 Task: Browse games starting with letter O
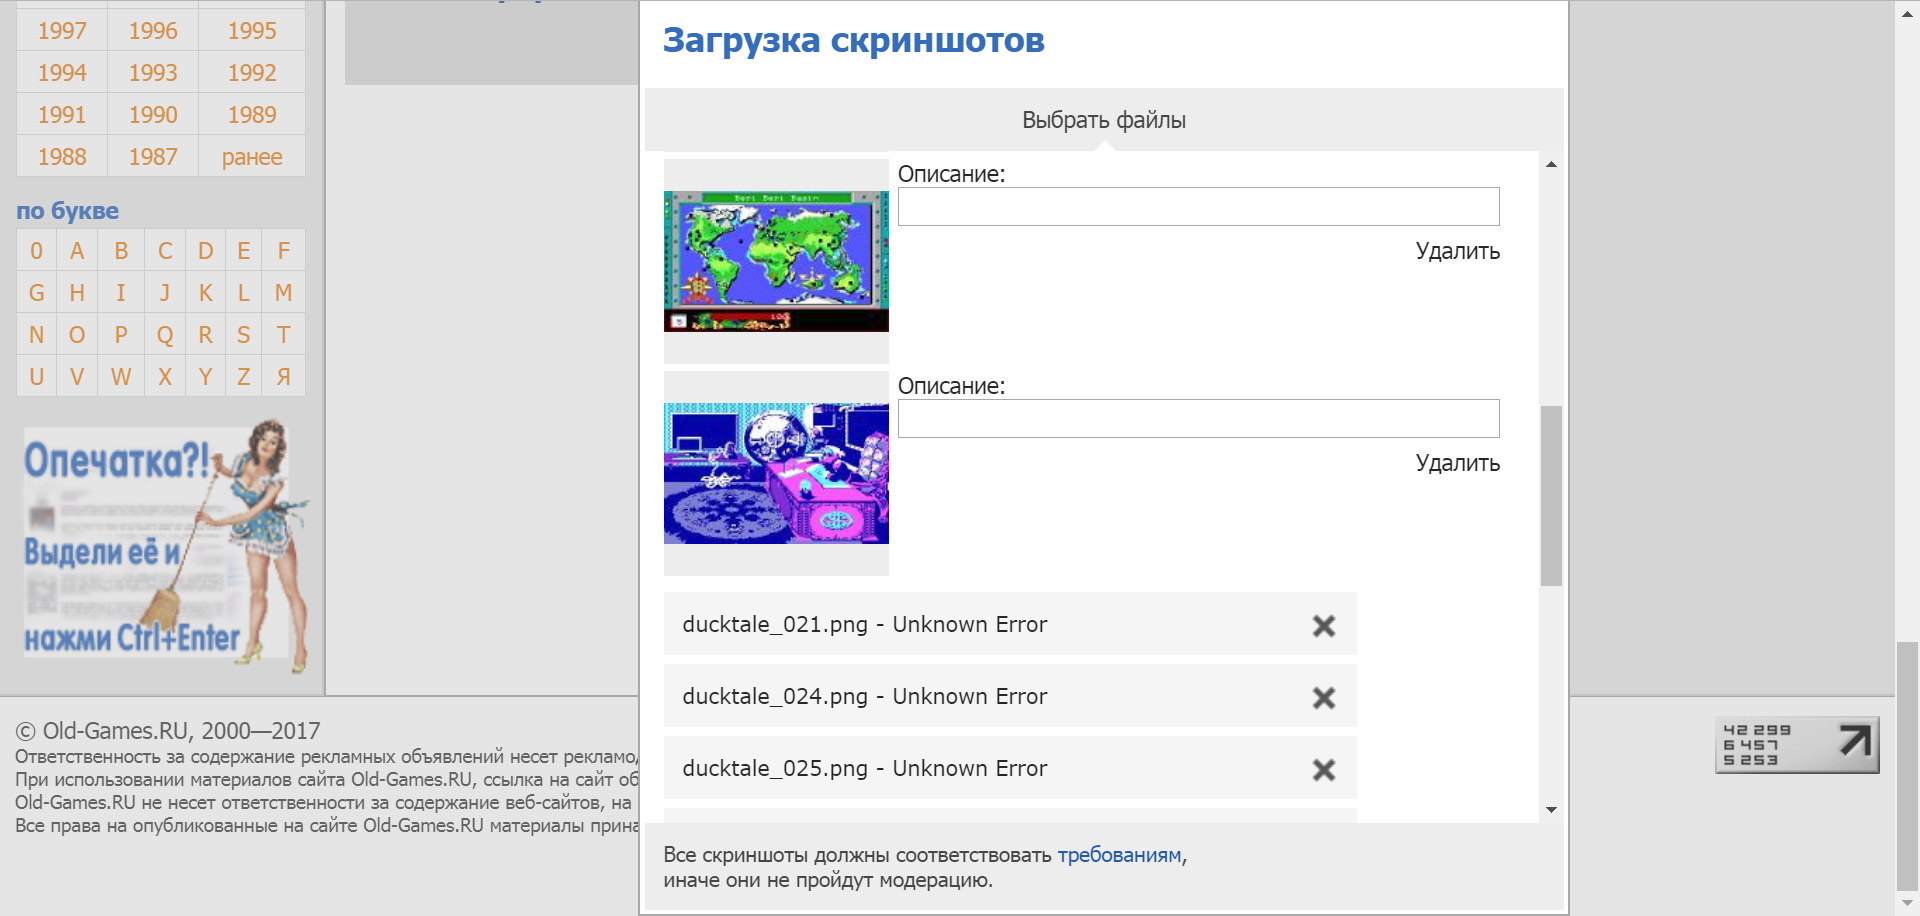(77, 335)
